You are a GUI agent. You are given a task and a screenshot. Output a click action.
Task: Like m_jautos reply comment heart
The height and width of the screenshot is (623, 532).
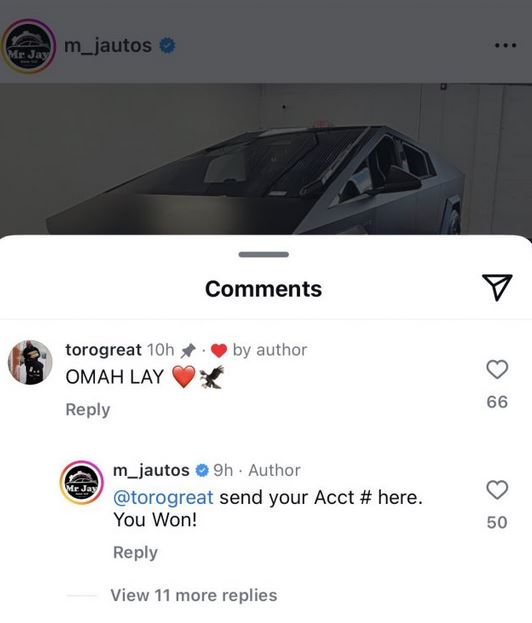pyautogui.click(x=497, y=490)
